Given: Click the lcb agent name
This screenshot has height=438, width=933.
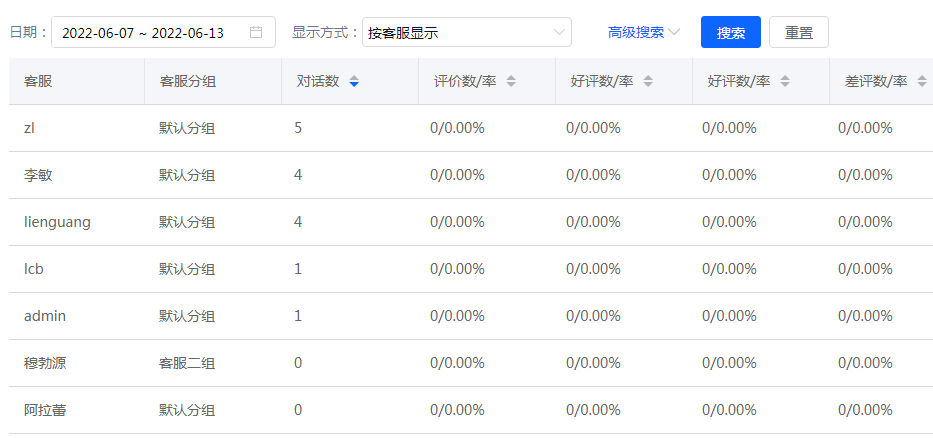Looking at the screenshot, I should (34, 269).
